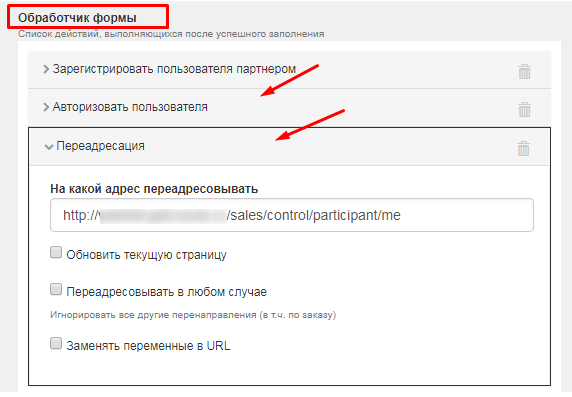
Task: Expand the "Авторизовать пользователя" chevron arrow
Action: click(x=46, y=107)
